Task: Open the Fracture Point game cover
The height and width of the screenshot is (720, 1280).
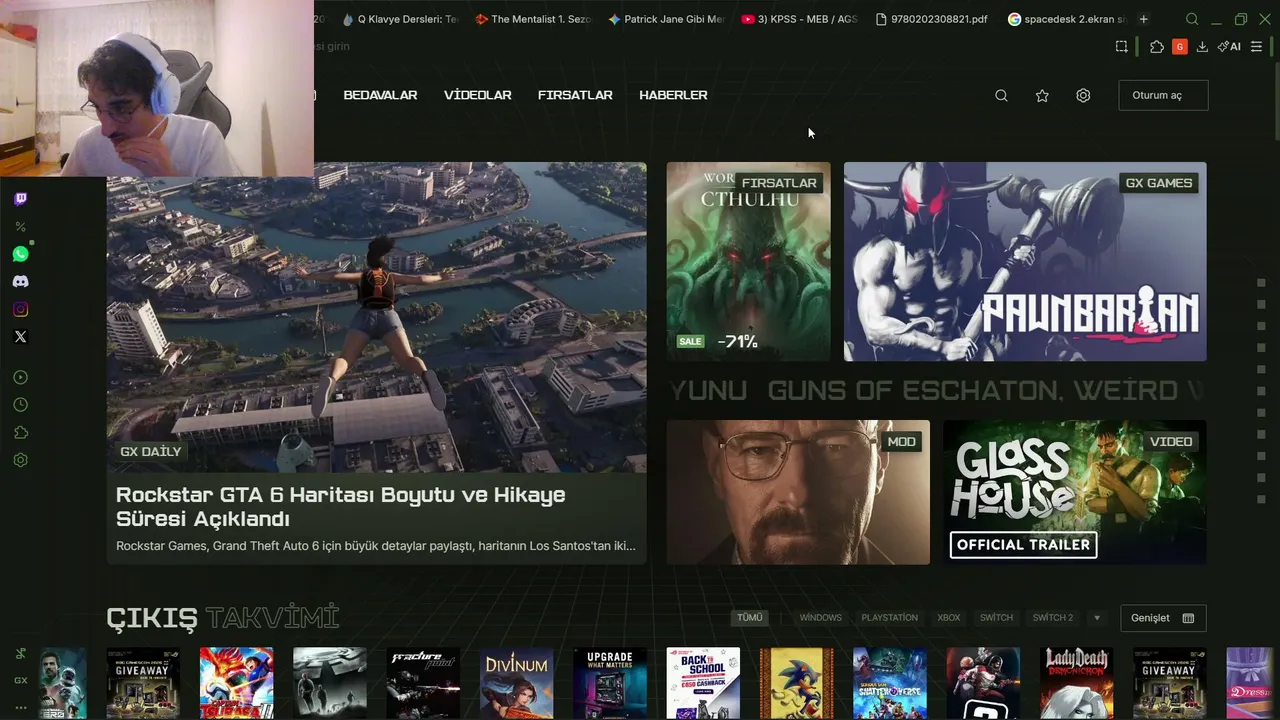Action: [423, 683]
